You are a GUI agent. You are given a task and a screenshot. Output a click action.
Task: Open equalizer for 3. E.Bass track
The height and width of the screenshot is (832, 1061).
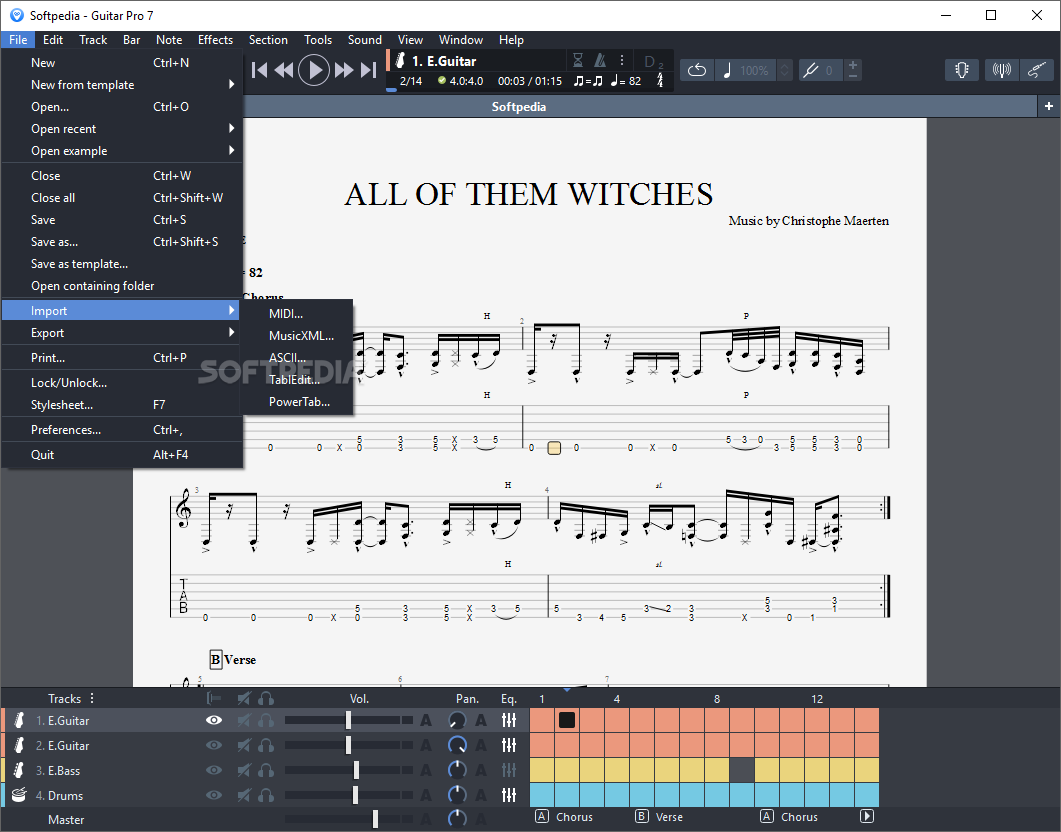(509, 770)
